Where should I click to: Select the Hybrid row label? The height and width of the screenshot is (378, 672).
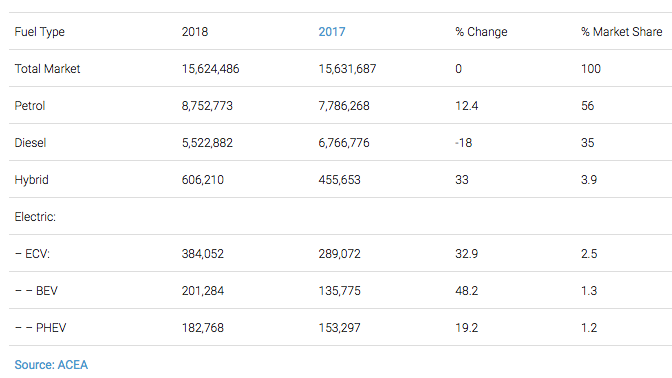pos(31,180)
